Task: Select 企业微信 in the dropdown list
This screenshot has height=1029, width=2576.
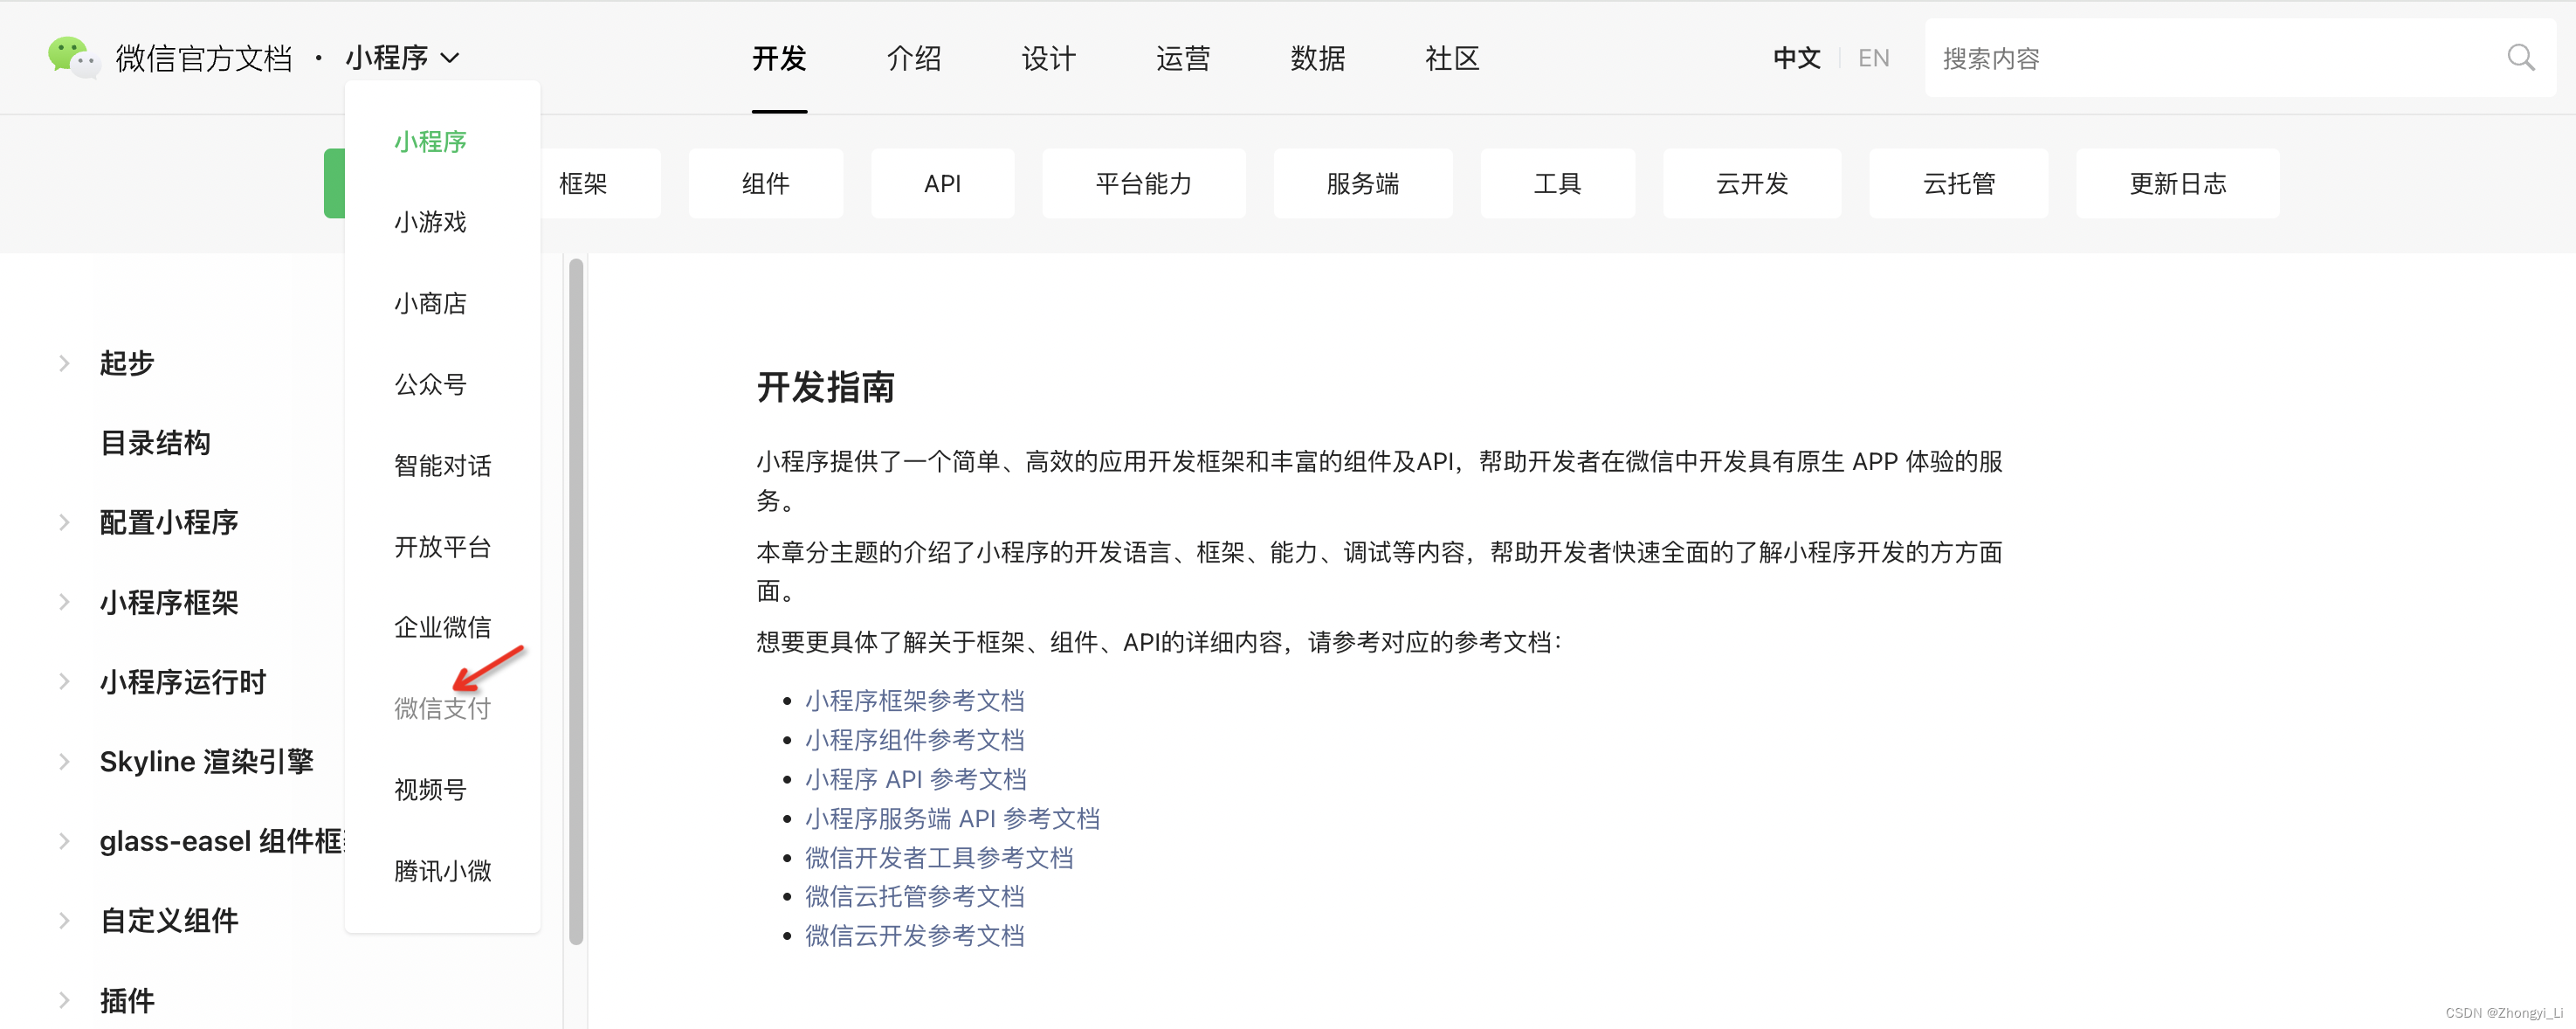Action: (x=442, y=627)
